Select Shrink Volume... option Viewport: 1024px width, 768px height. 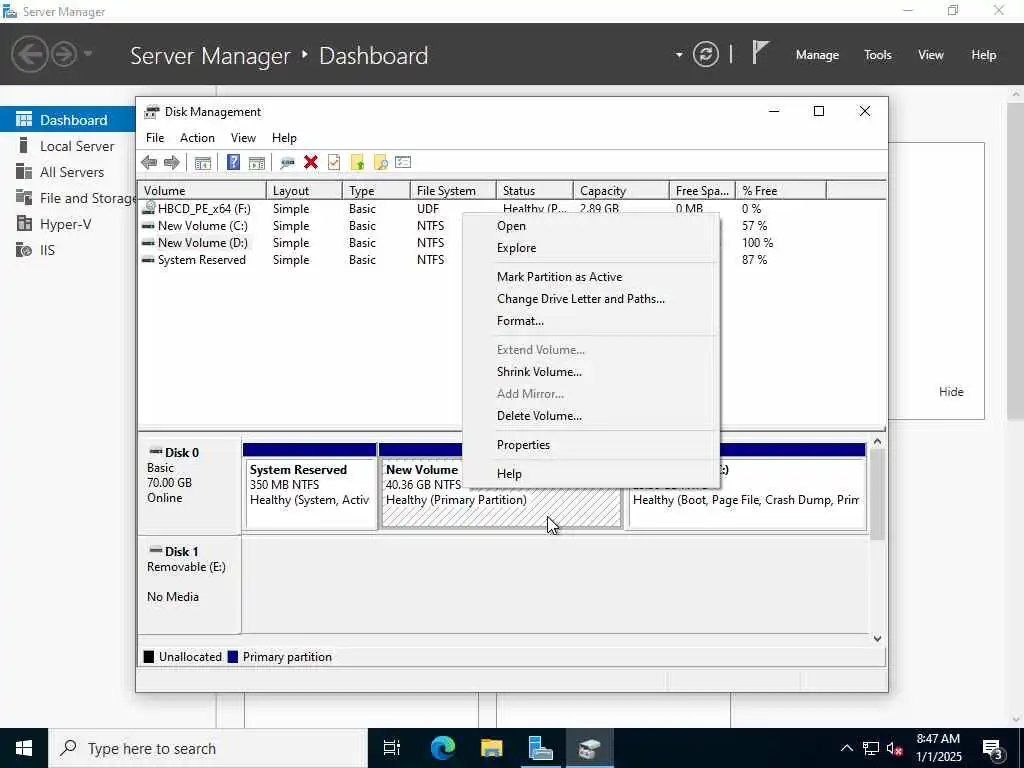[x=539, y=372]
